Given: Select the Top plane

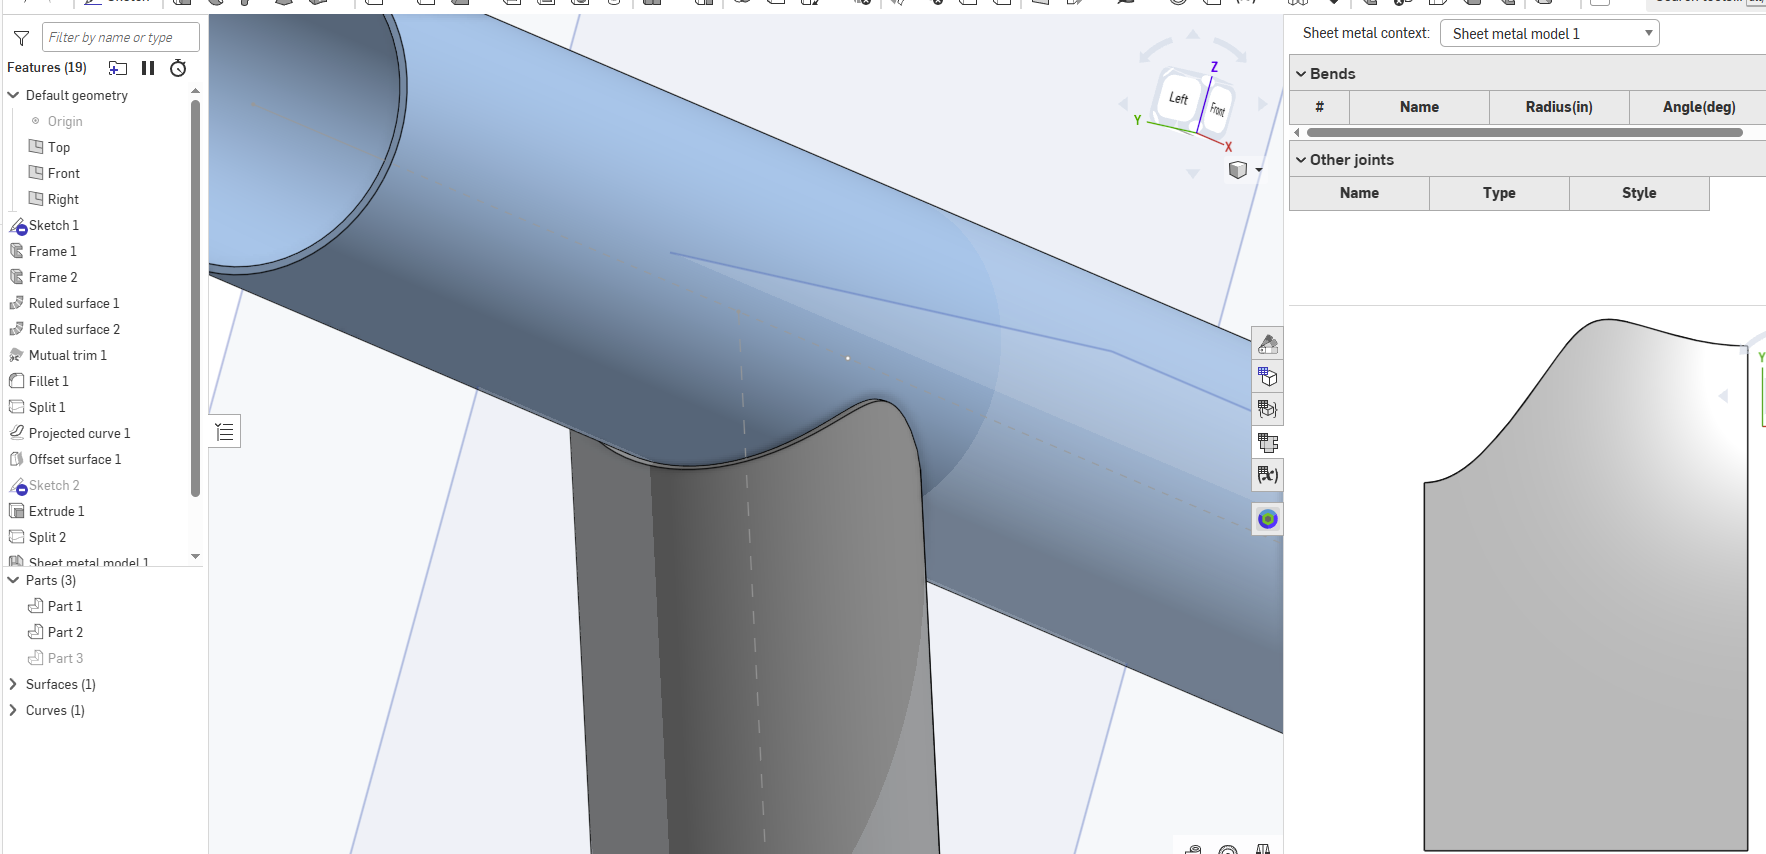Looking at the screenshot, I should pyautogui.click(x=59, y=147).
